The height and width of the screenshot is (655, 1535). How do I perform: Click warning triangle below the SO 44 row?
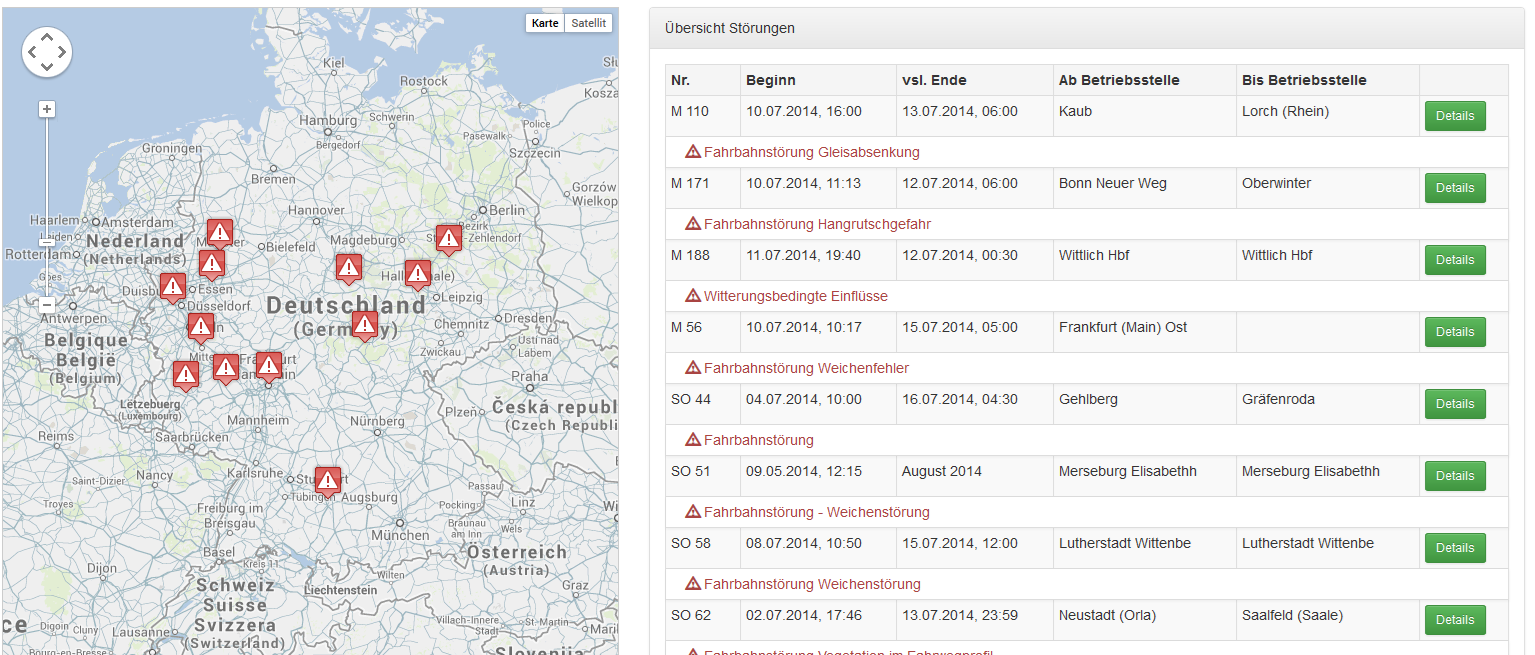[693, 440]
